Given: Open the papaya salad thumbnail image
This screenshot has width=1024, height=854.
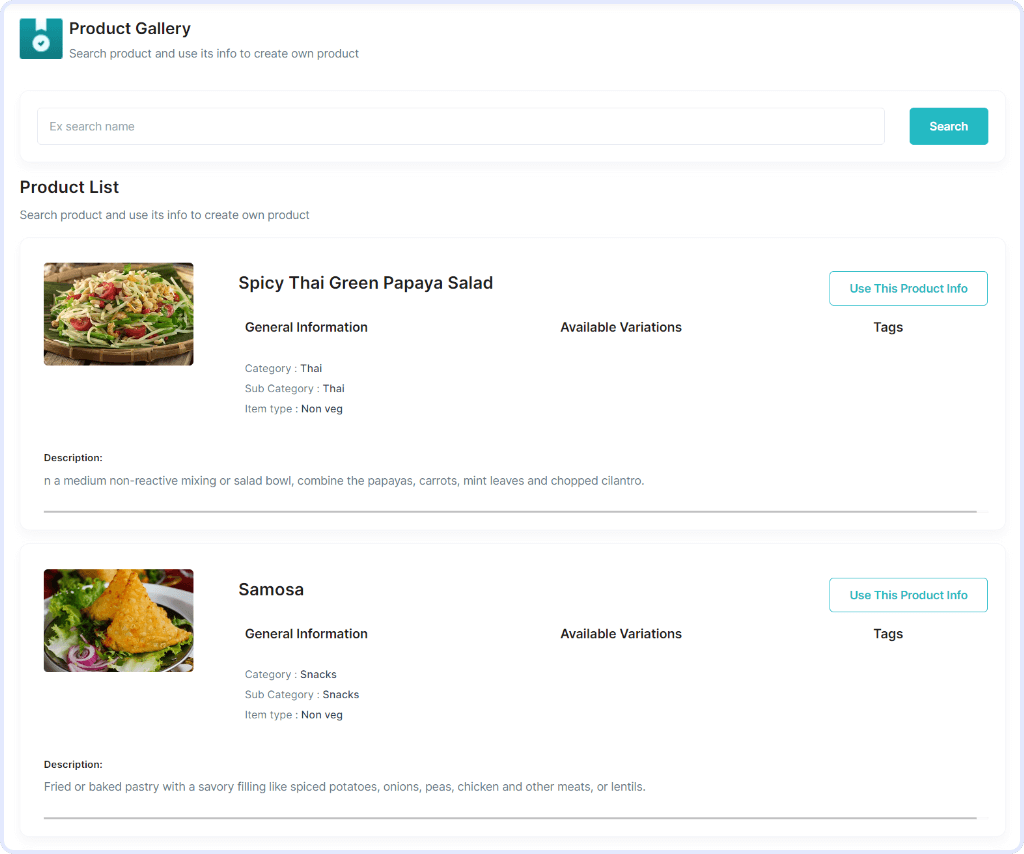Looking at the screenshot, I should 119,314.
